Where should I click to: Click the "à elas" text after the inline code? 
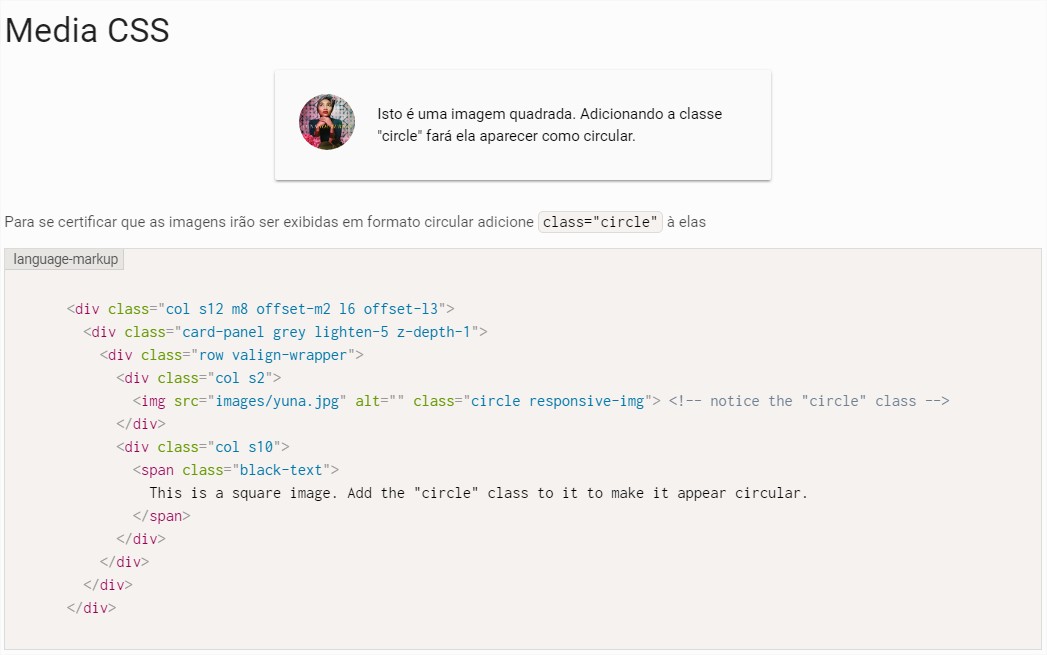coord(686,222)
